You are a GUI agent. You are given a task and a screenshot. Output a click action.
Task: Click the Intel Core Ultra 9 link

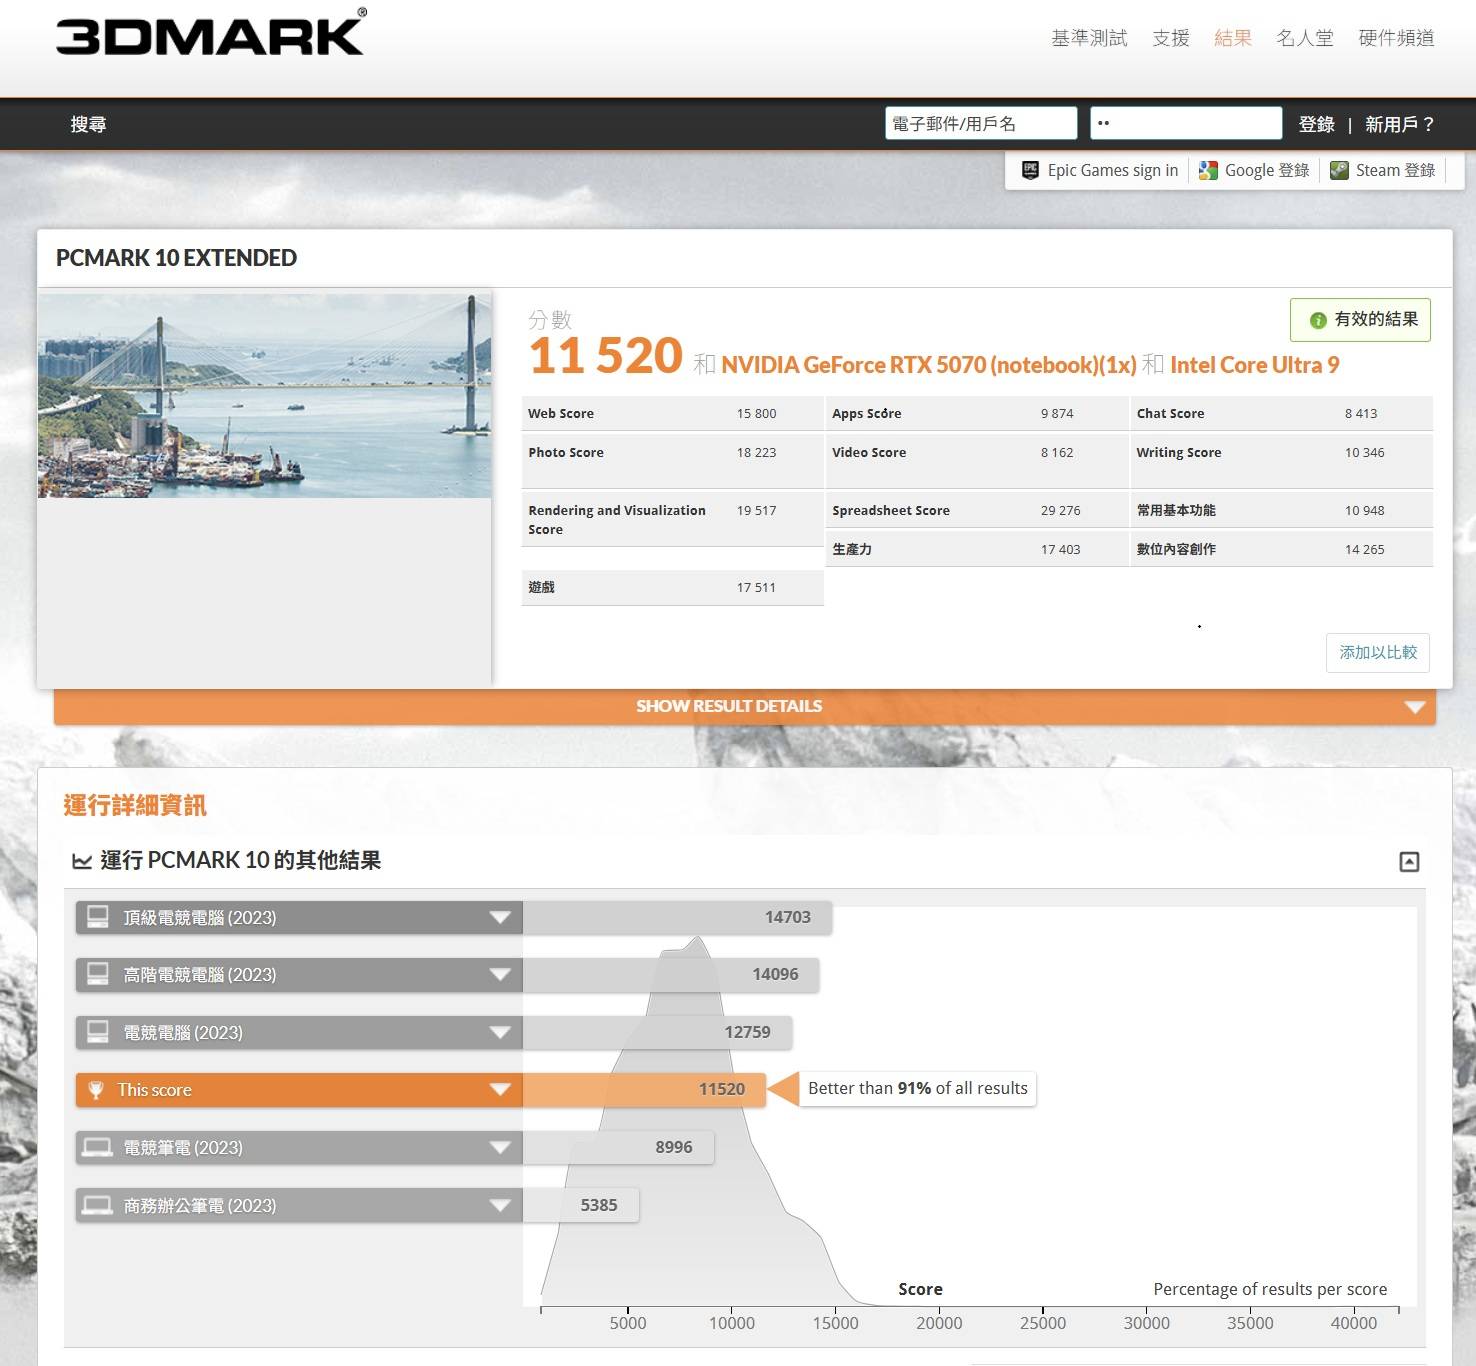pos(1254,365)
